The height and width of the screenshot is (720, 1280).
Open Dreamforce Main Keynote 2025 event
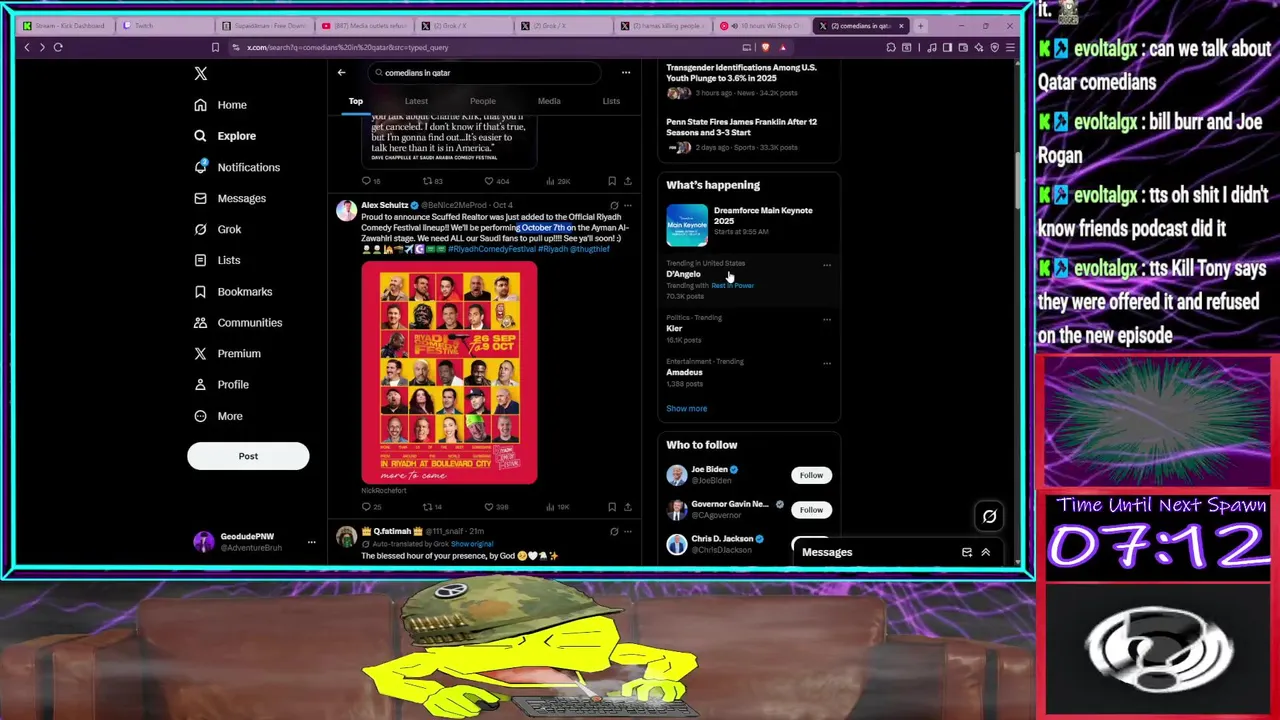pyautogui.click(x=748, y=225)
